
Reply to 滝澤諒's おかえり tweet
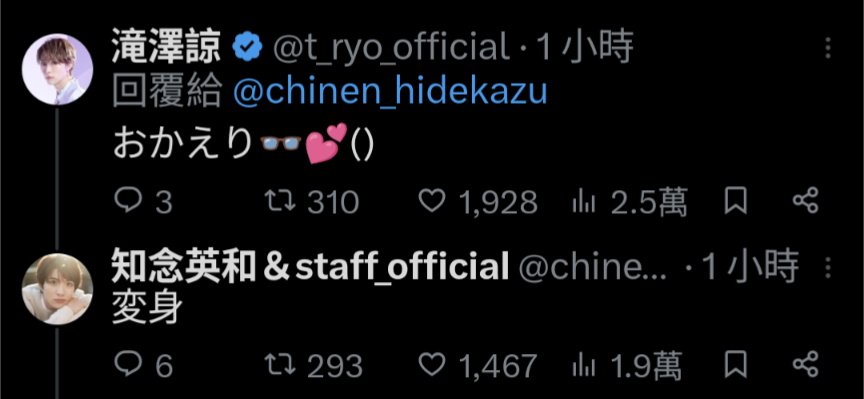143,201
